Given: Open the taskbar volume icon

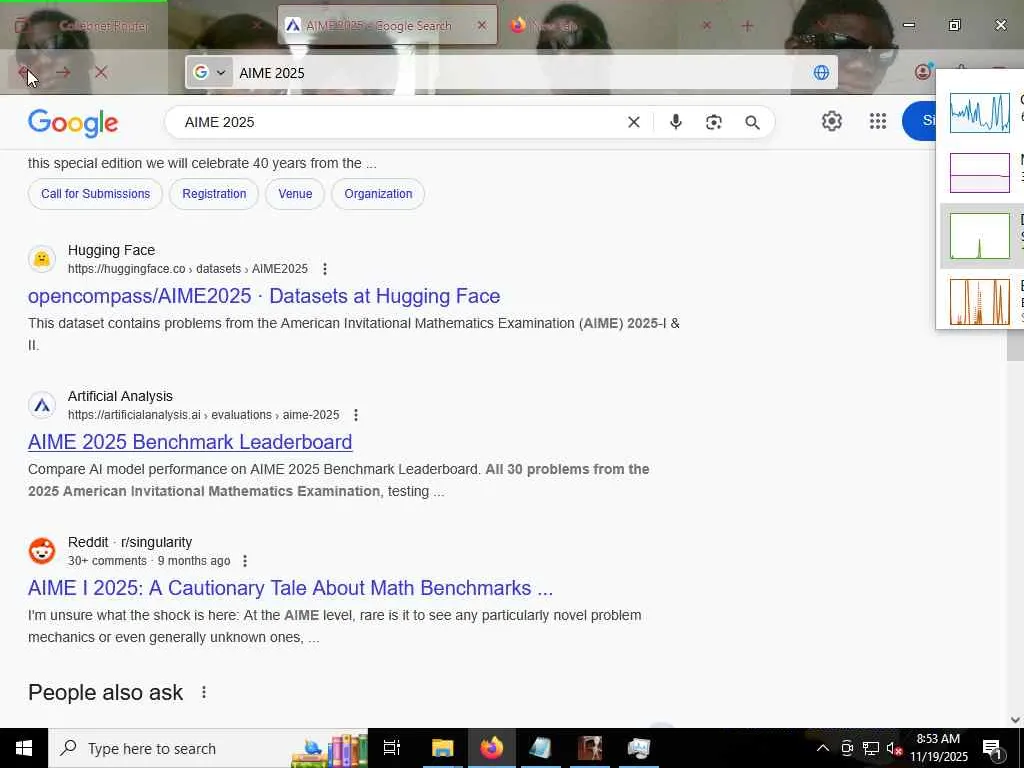Looking at the screenshot, I should [x=893, y=748].
